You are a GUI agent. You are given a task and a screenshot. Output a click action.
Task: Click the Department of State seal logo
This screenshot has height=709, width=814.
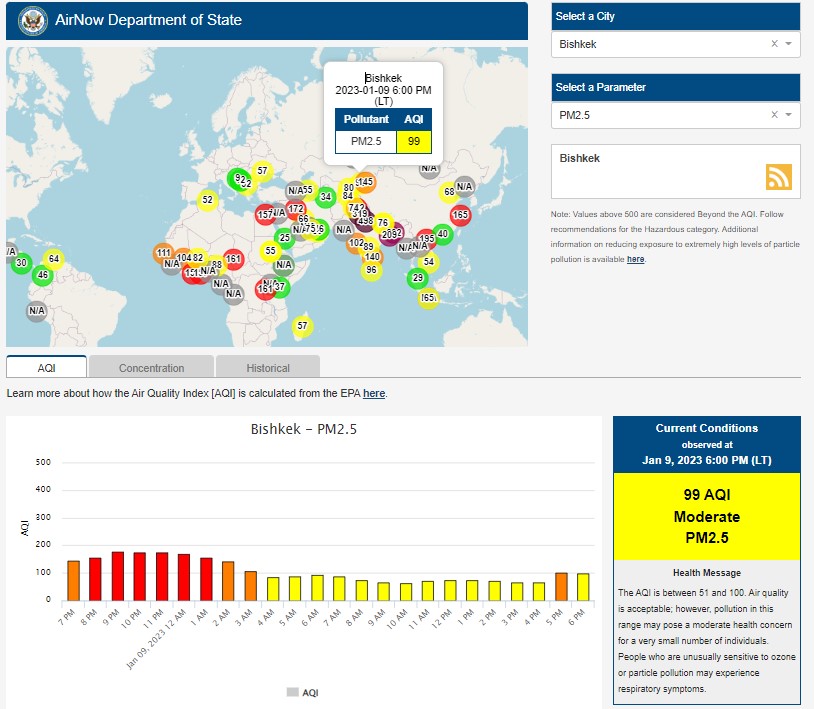point(31,20)
